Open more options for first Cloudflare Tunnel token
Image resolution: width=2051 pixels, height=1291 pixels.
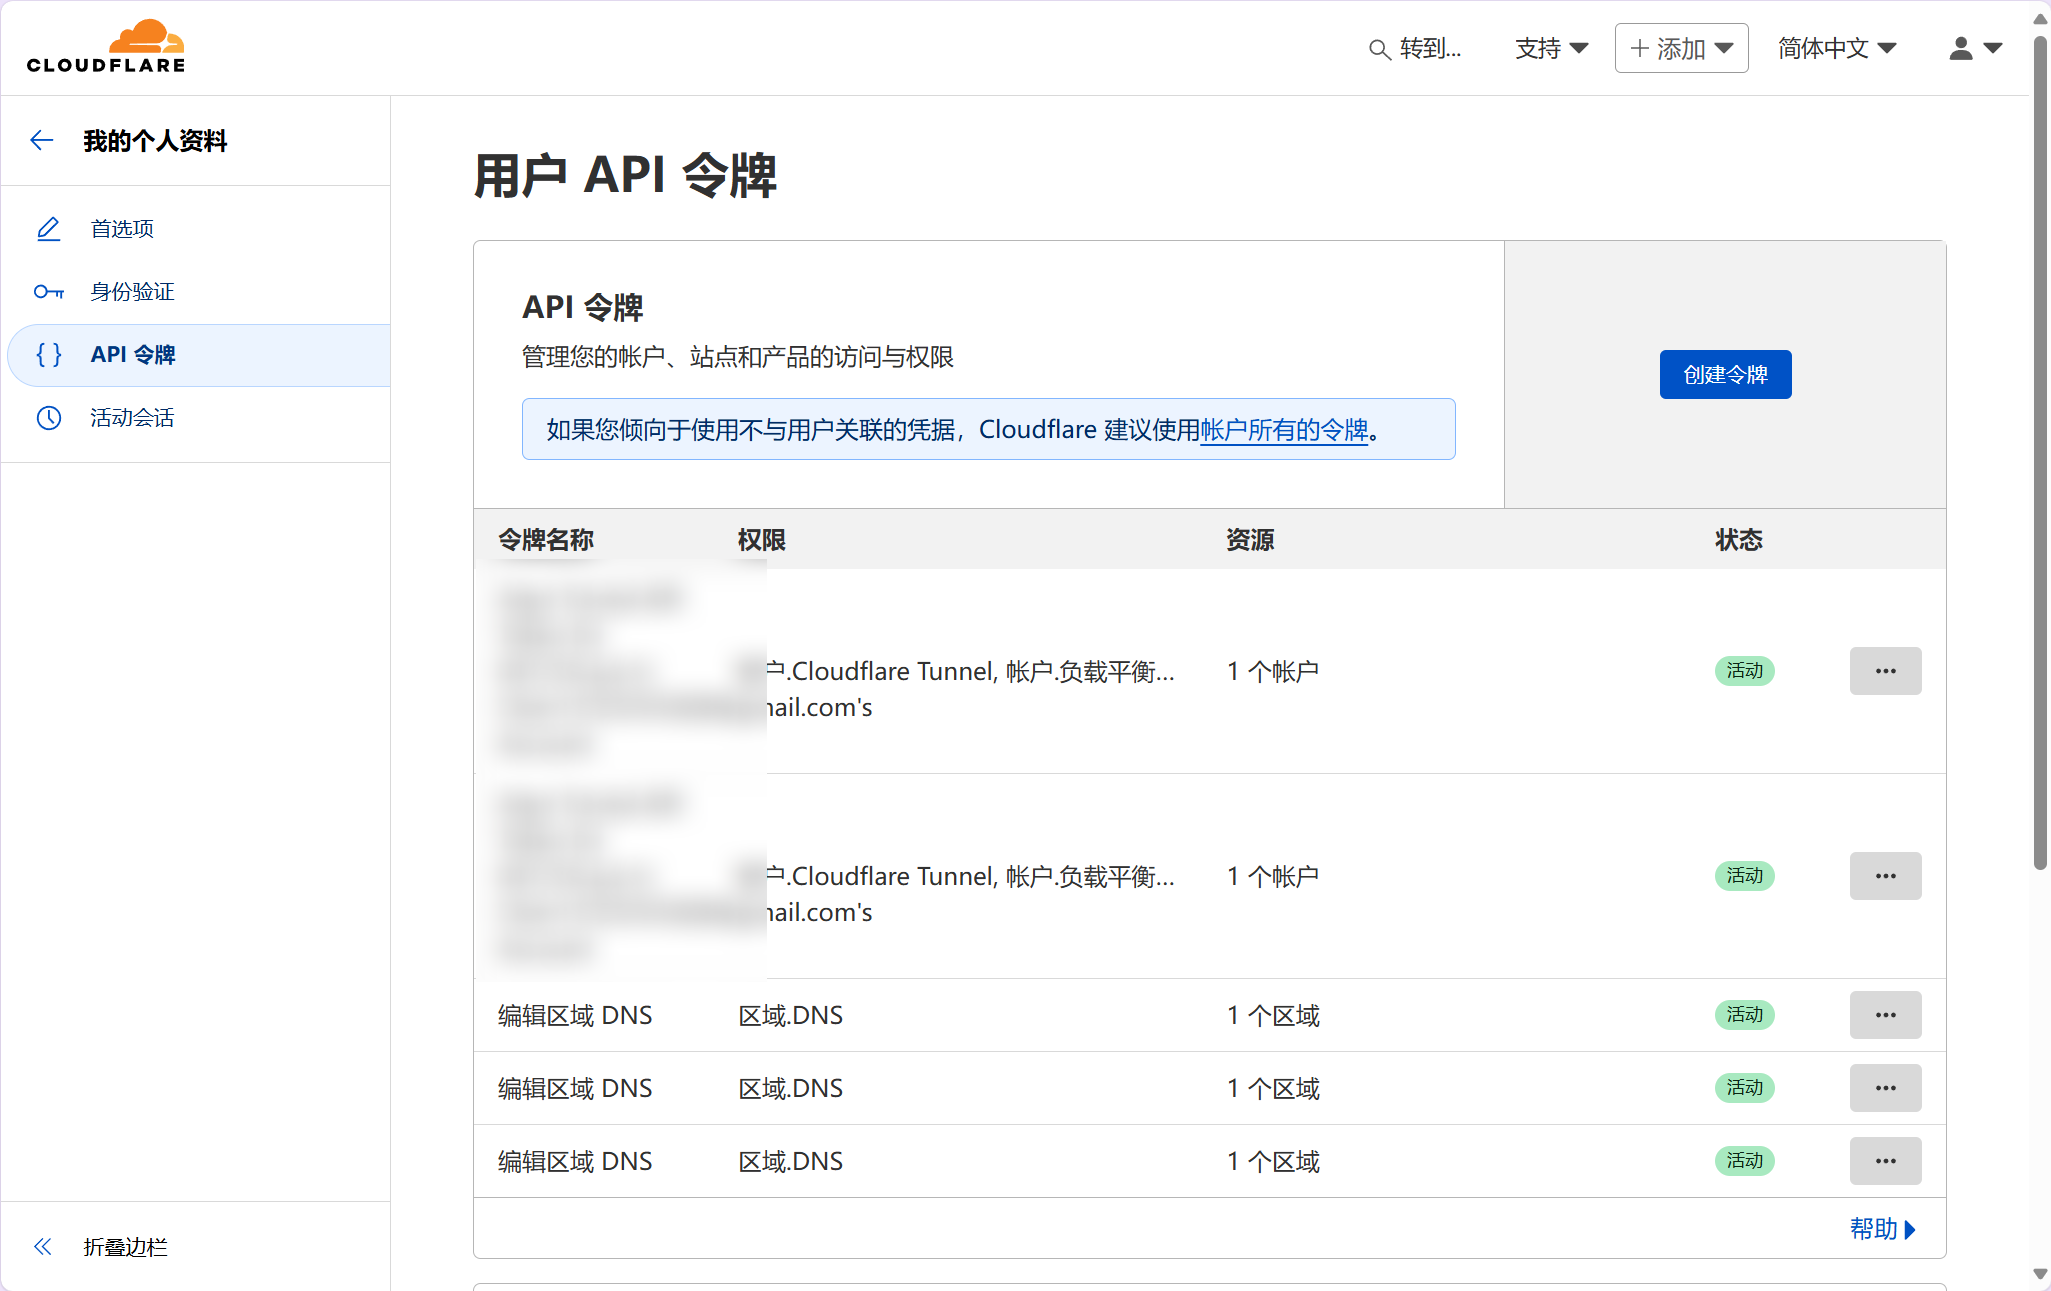(1885, 671)
